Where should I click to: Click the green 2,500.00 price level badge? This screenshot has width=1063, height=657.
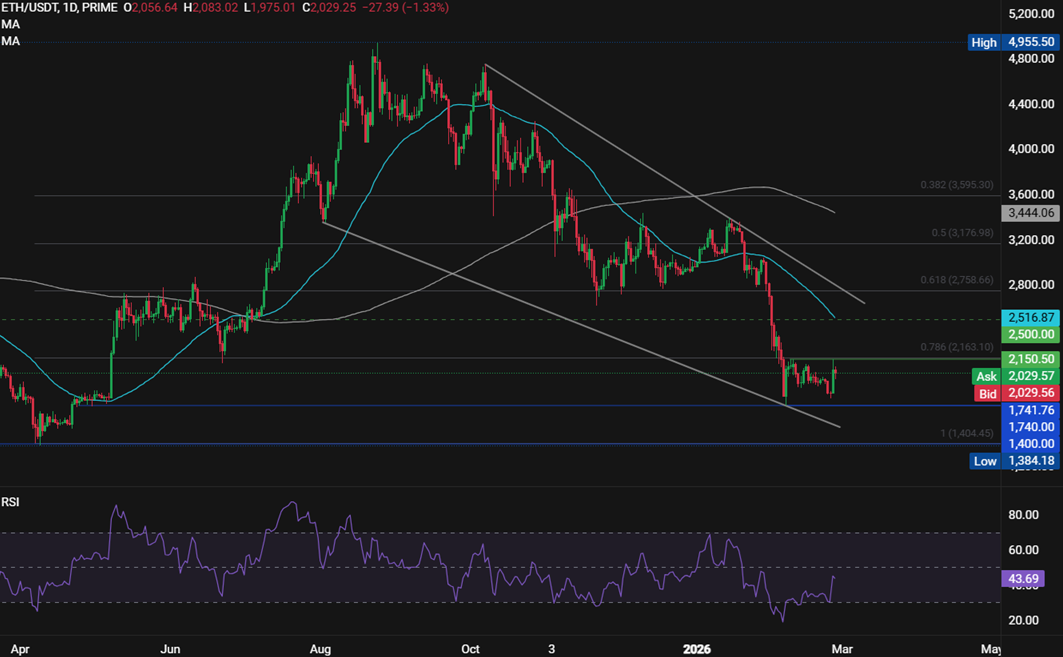click(x=1030, y=334)
